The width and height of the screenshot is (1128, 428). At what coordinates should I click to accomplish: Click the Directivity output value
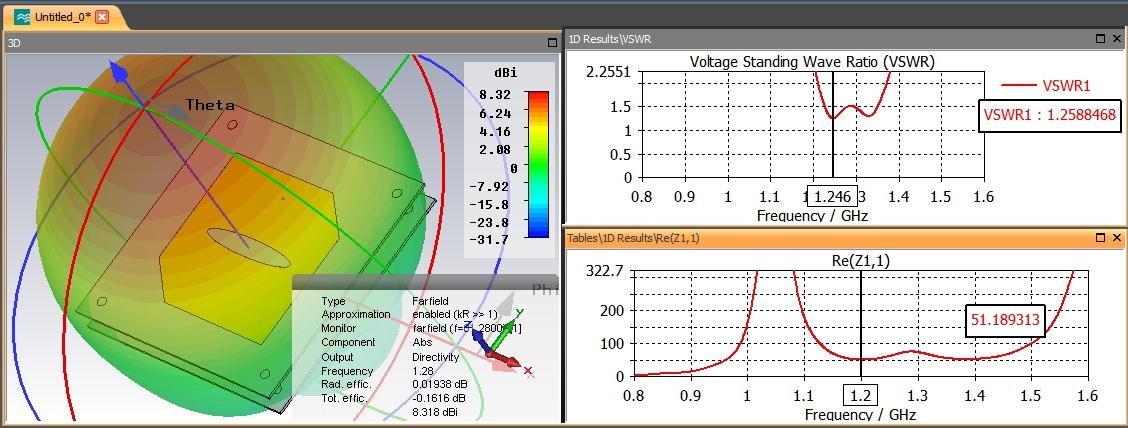click(435, 357)
